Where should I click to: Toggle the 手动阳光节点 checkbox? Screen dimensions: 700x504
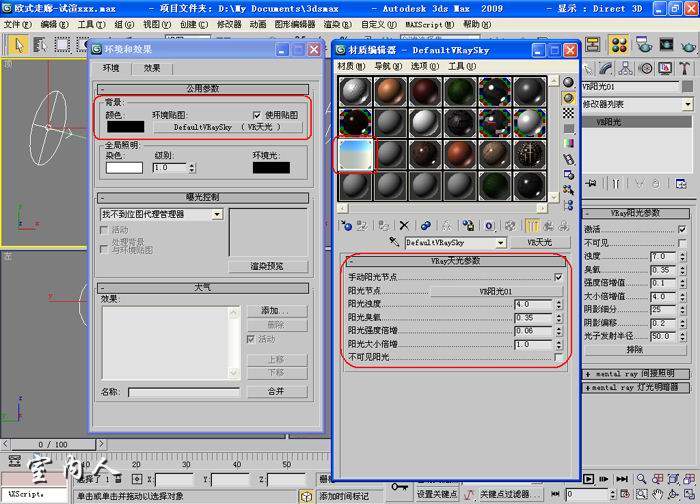[x=558, y=277]
